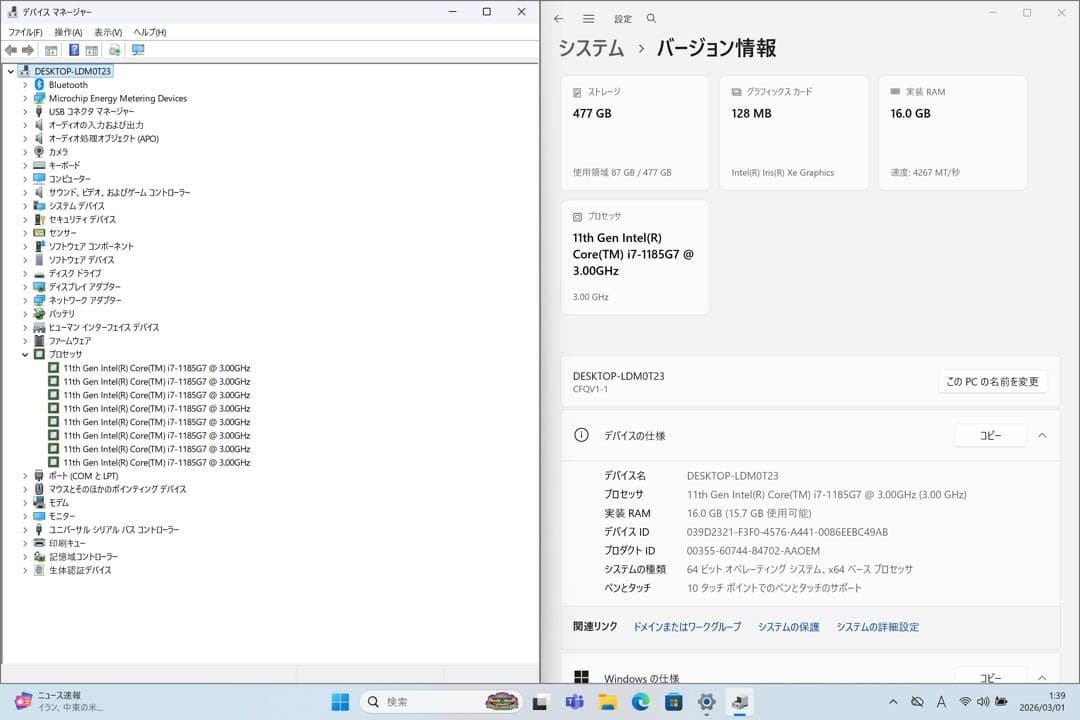Collapse the デバイスの仕様 section chevron
The width and height of the screenshot is (1080, 720).
tap(1045, 435)
